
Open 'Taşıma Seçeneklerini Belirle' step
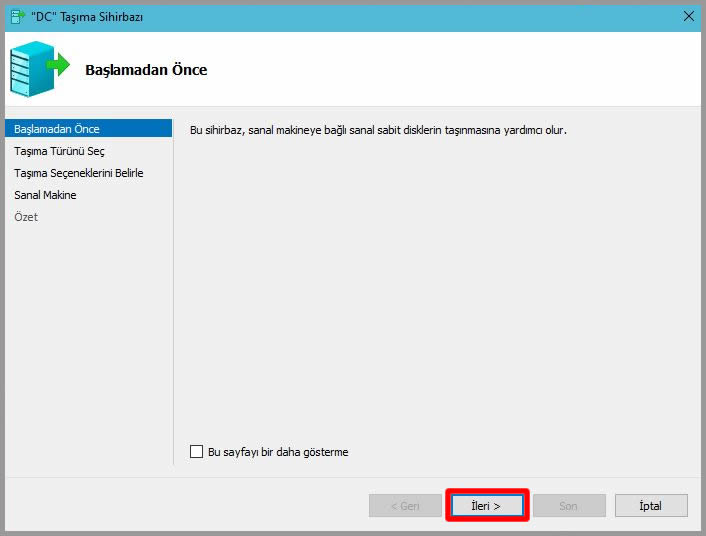pyautogui.click(x=78, y=173)
